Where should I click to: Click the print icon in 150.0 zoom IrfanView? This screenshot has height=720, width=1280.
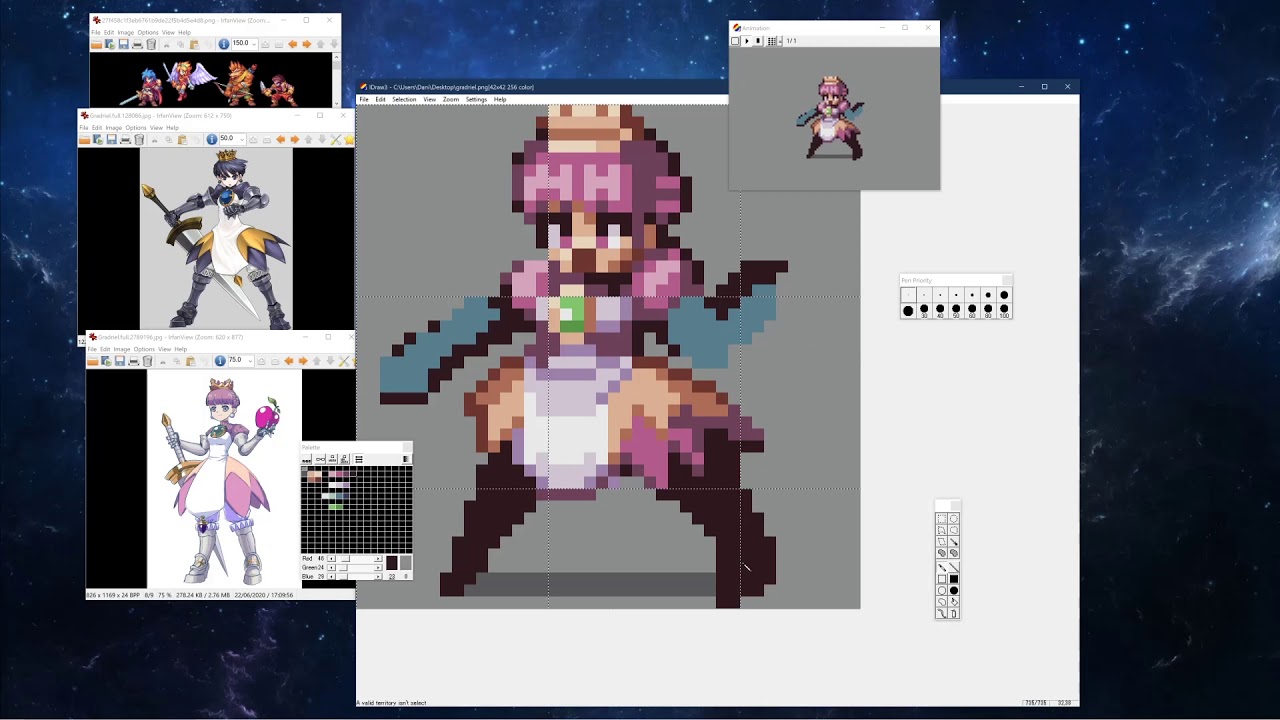click(x=137, y=44)
